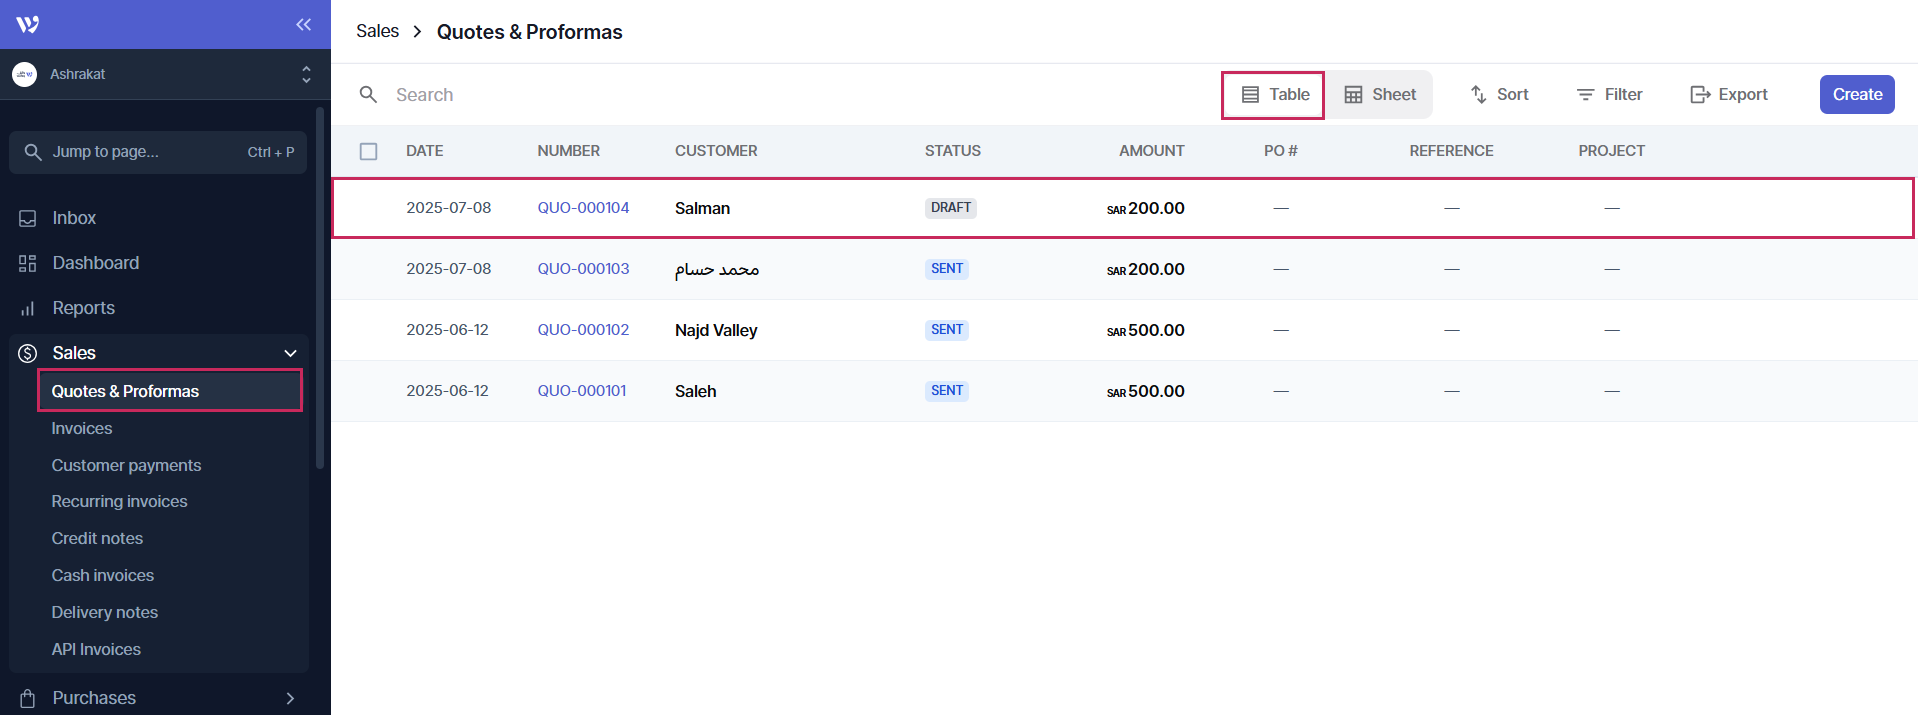
Task: Click the Create button
Action: (1856, 95)
